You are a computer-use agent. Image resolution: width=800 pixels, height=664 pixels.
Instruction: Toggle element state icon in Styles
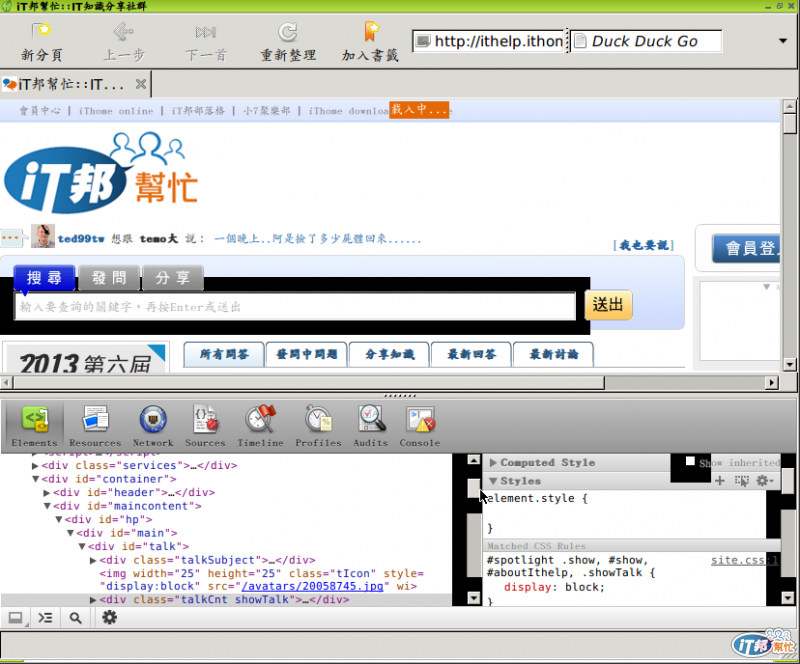[x=741, y=481]
